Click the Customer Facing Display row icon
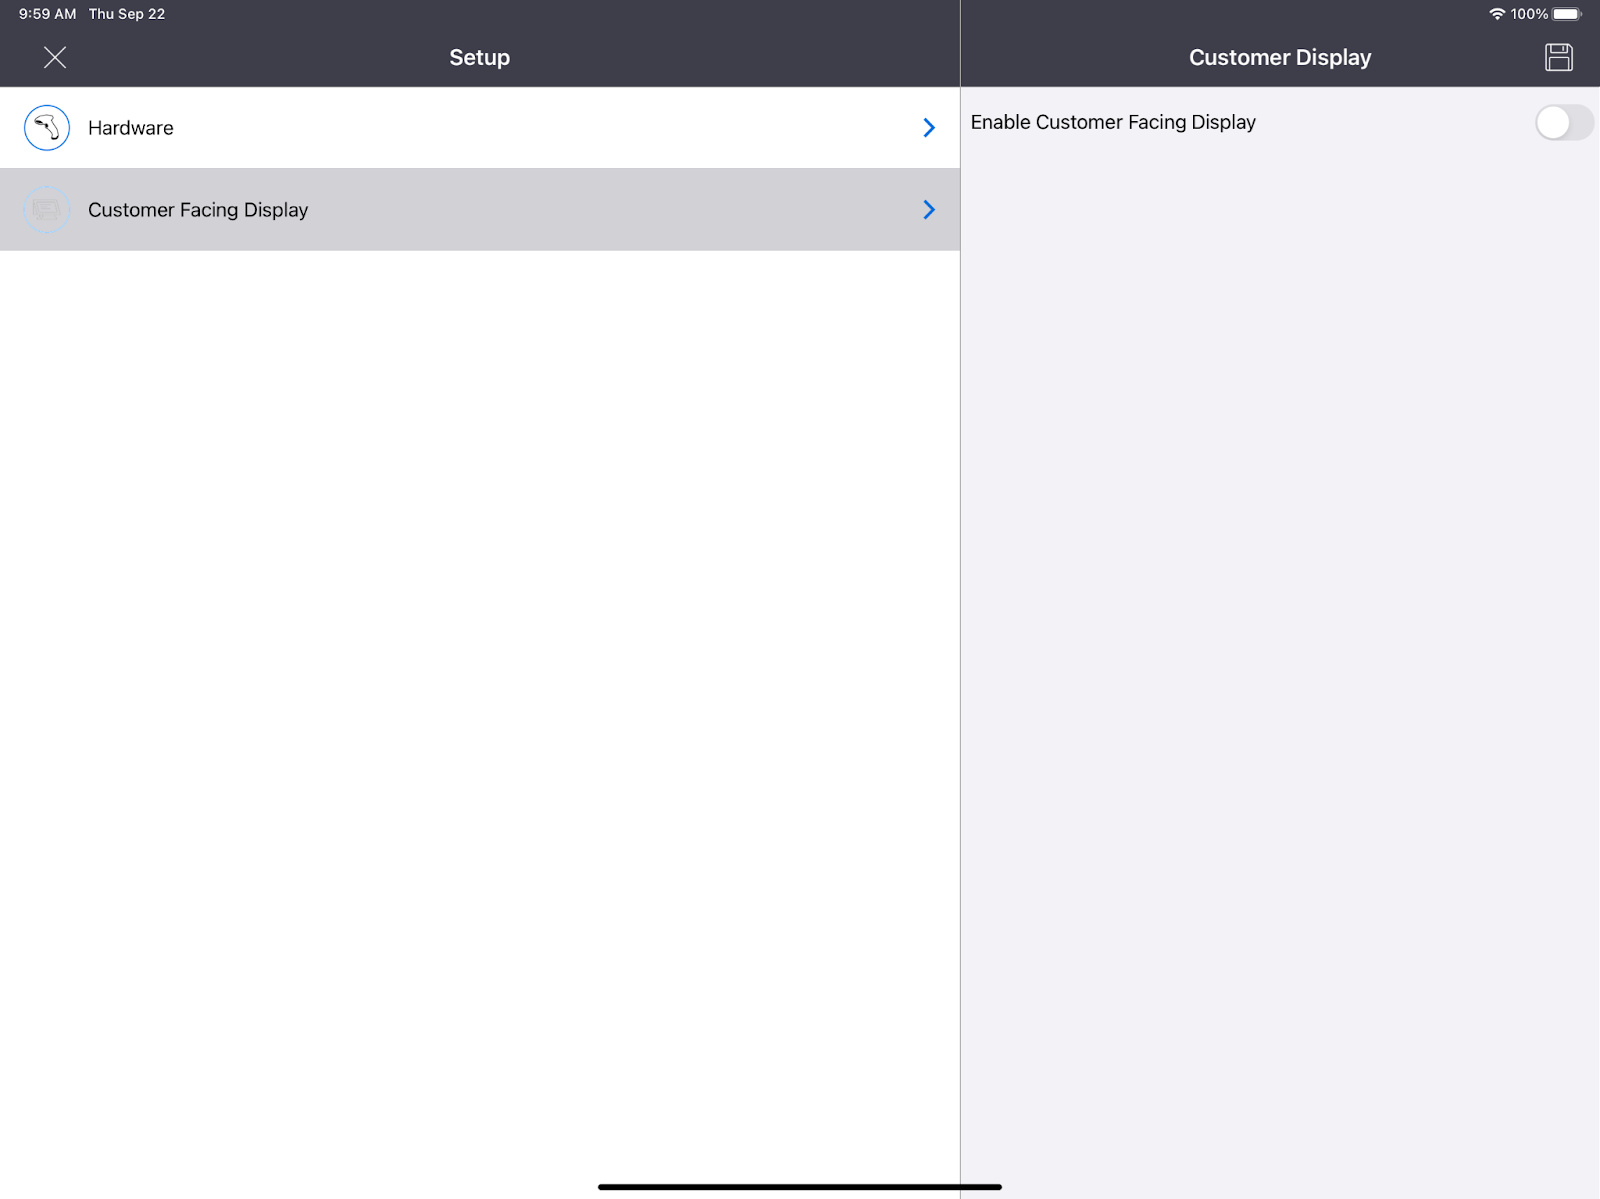 47,210
